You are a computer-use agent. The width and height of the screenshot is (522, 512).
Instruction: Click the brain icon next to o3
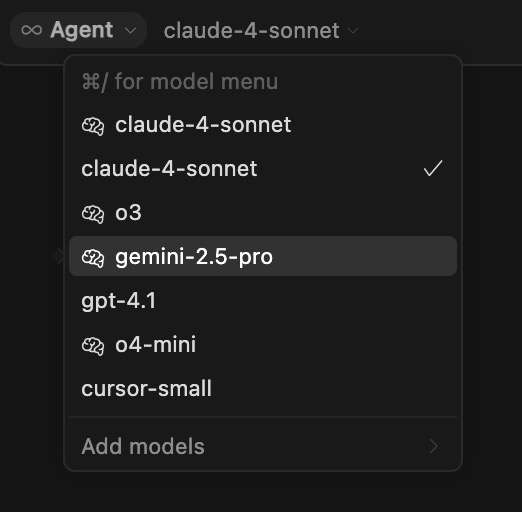click(93, 214)
